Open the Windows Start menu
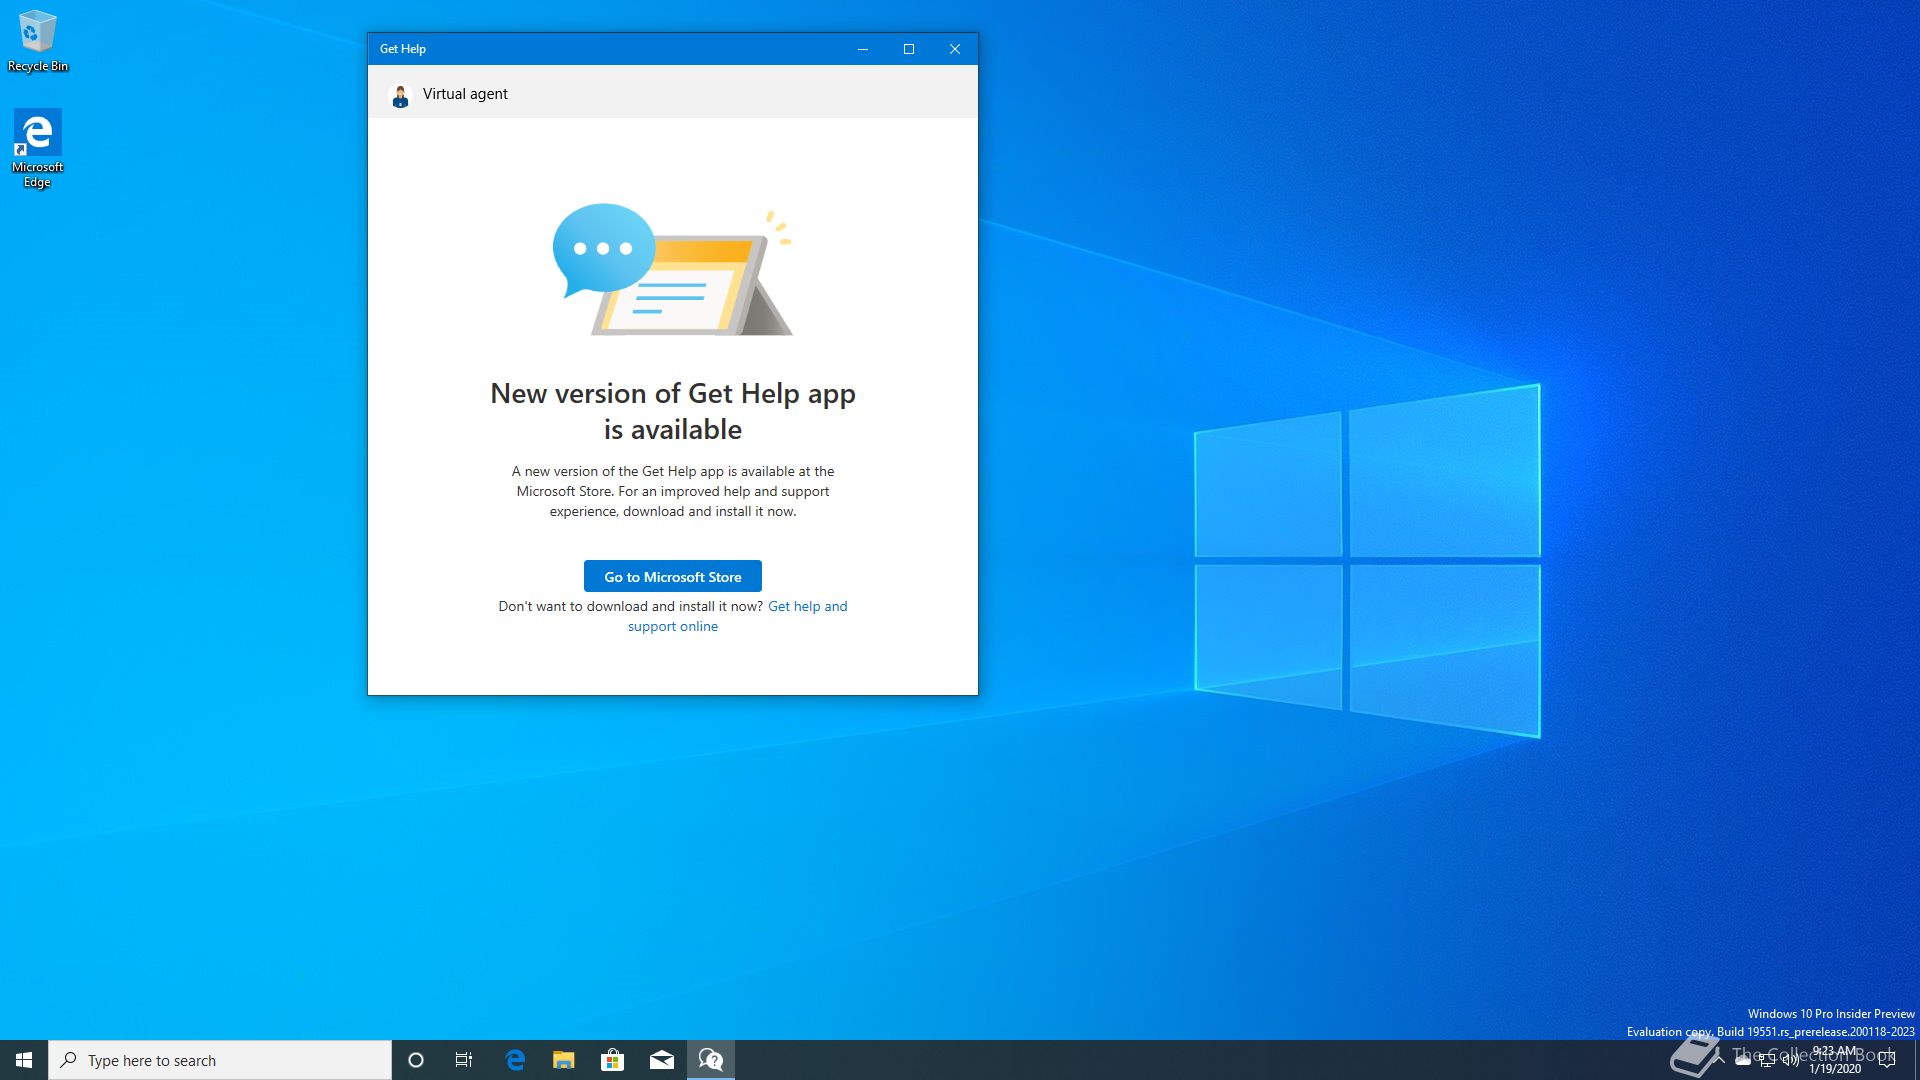This screenshot has width=1920, height=1080. click(x=24, y=1060)
